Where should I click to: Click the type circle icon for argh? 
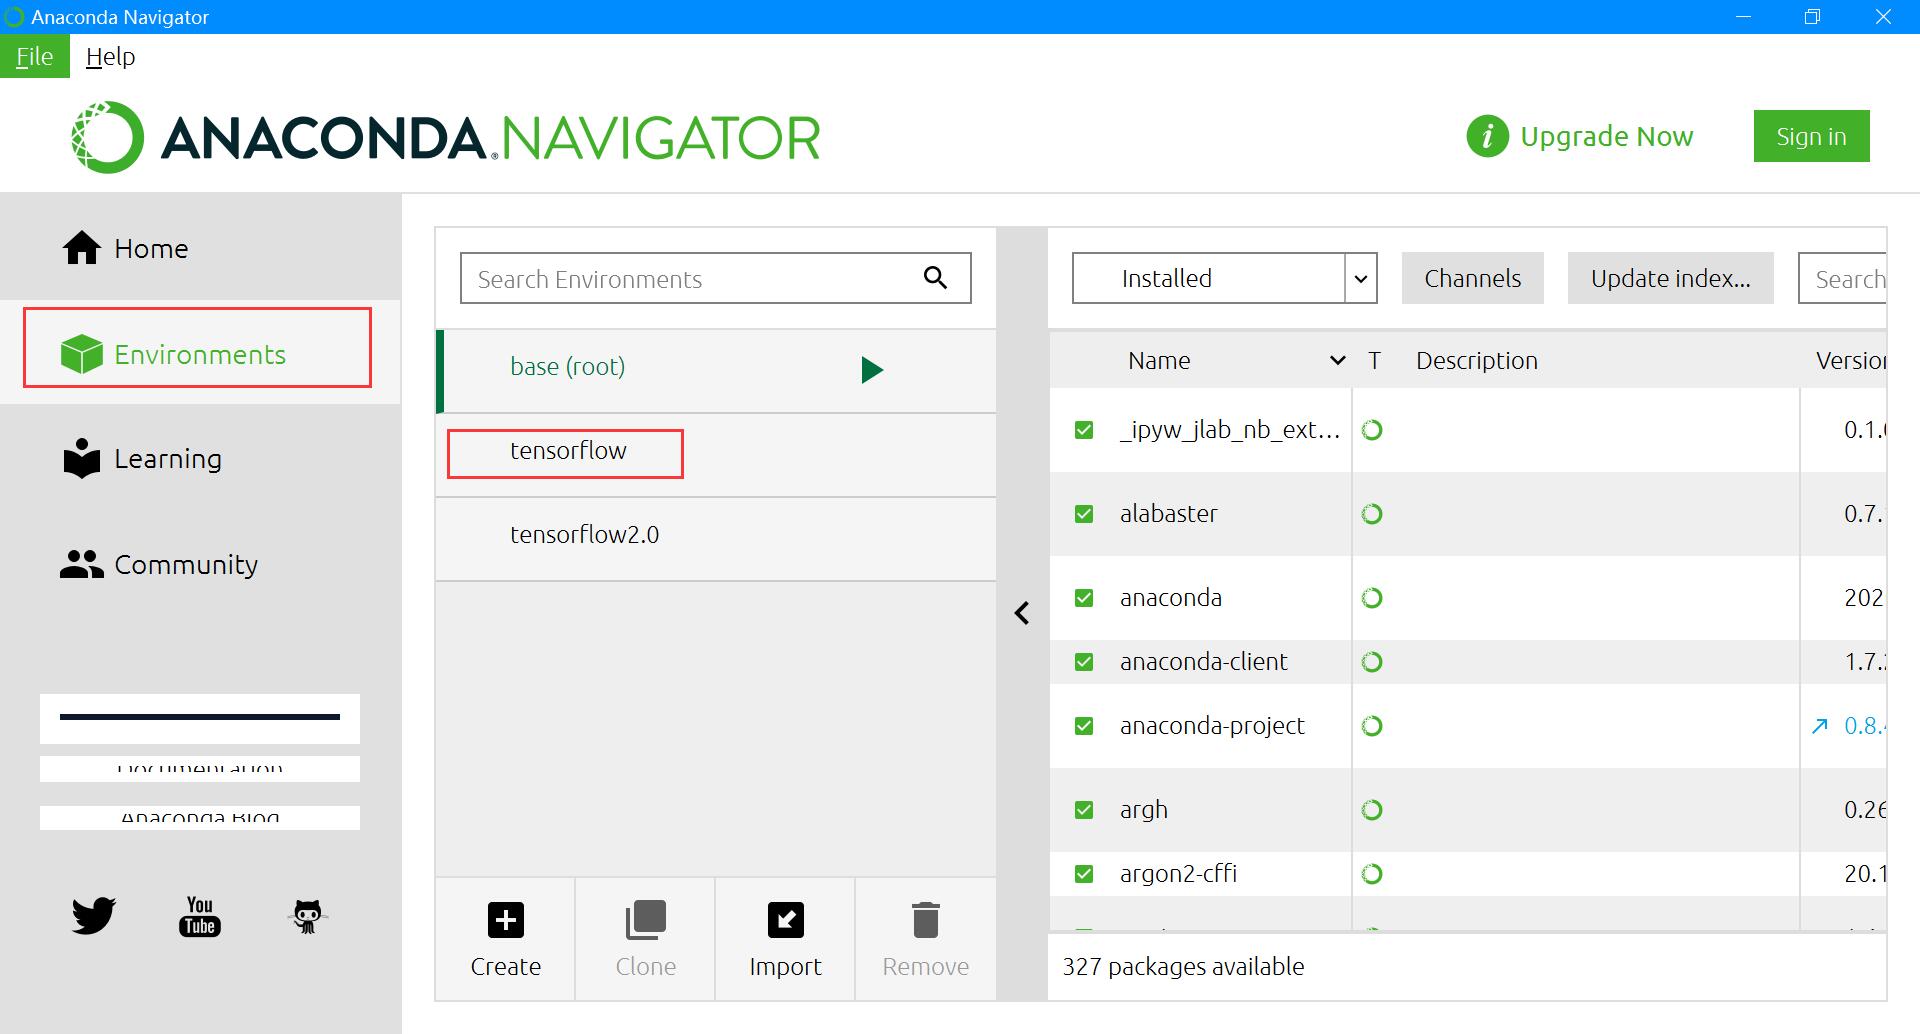coord(1373,810)
